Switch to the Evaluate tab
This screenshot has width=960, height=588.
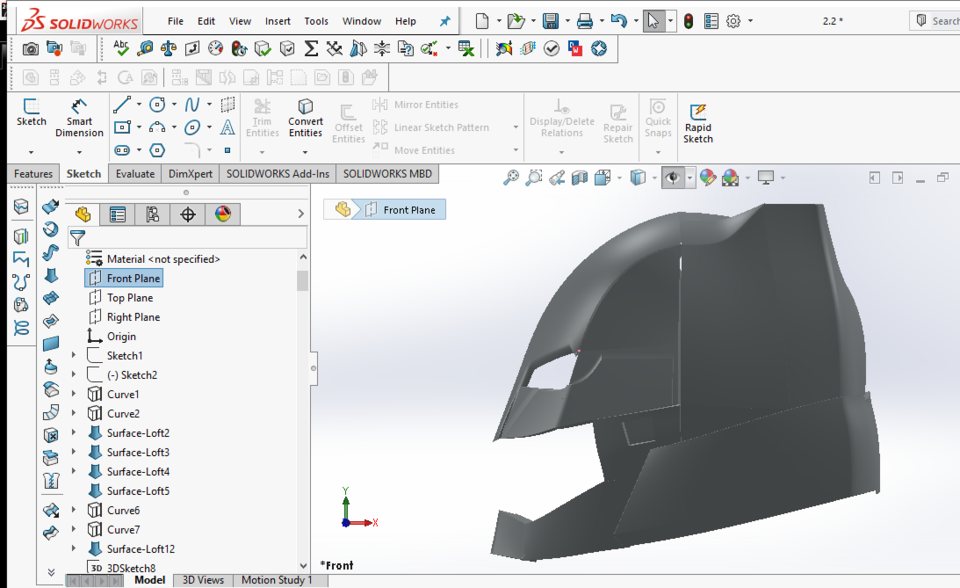click(x=135, y=173)
